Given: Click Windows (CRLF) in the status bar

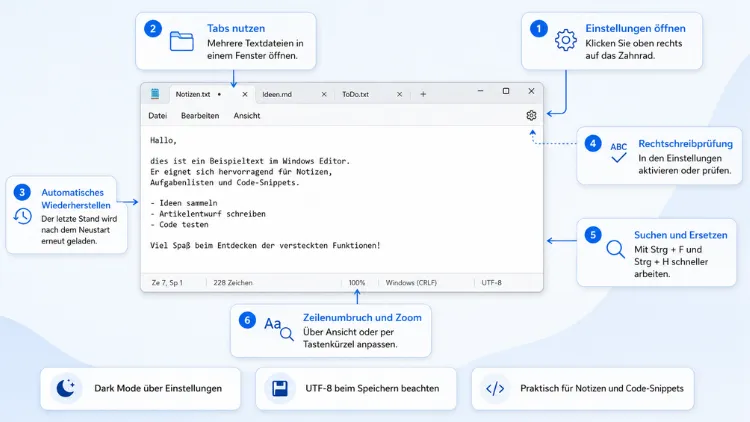Looking at the screenshot, I should point(411,283).
